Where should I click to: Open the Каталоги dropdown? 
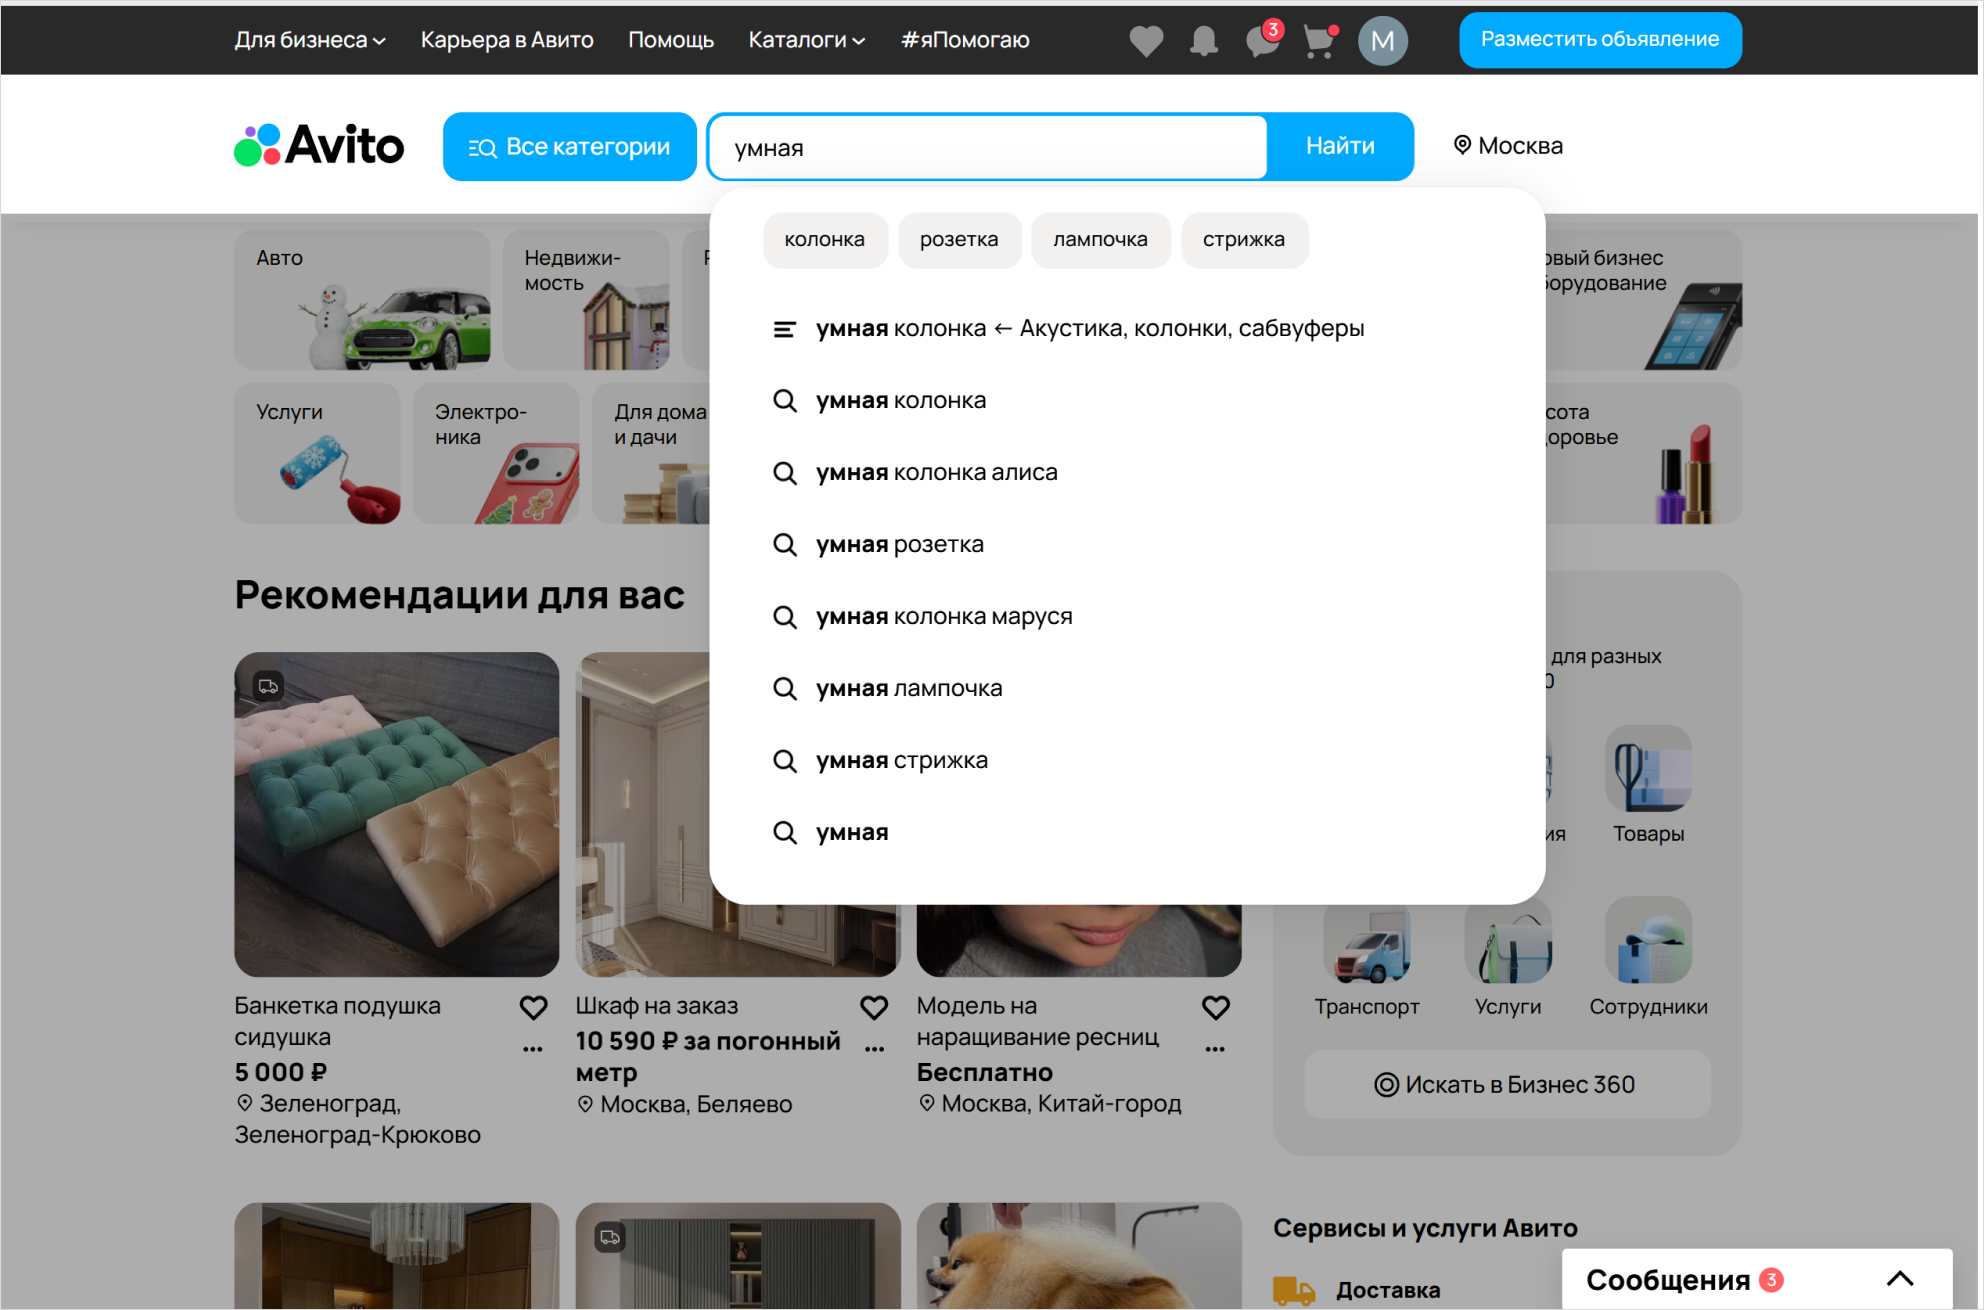[805, 40]
